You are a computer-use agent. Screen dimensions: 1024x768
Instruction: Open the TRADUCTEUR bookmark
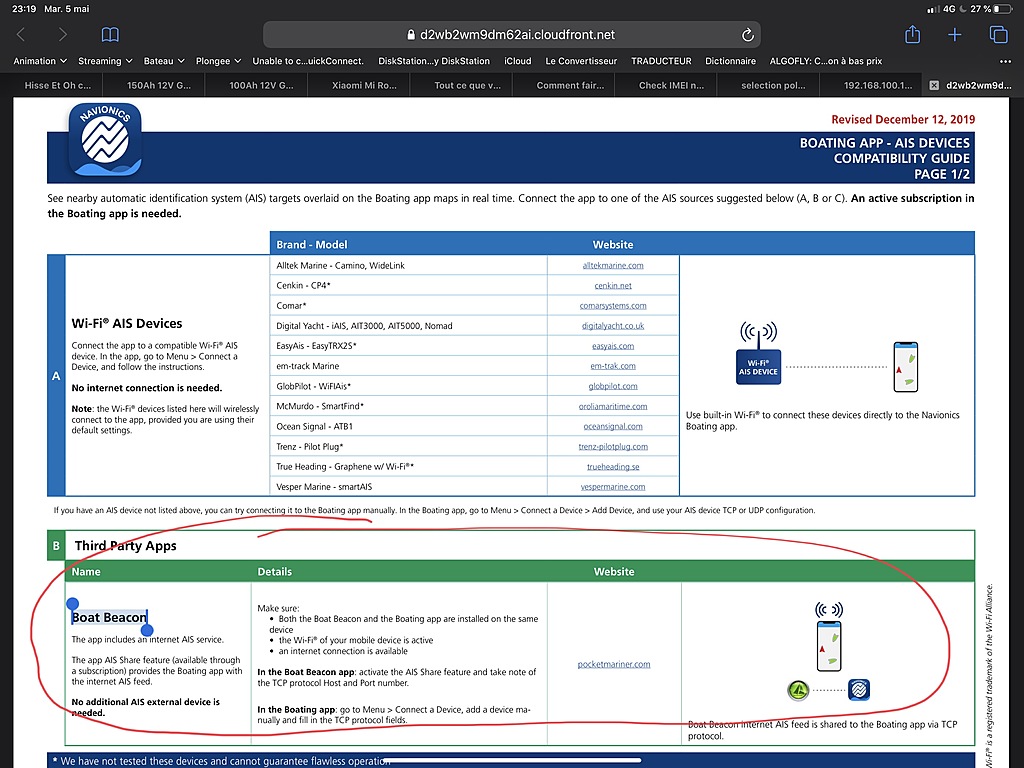click(661, 61)
